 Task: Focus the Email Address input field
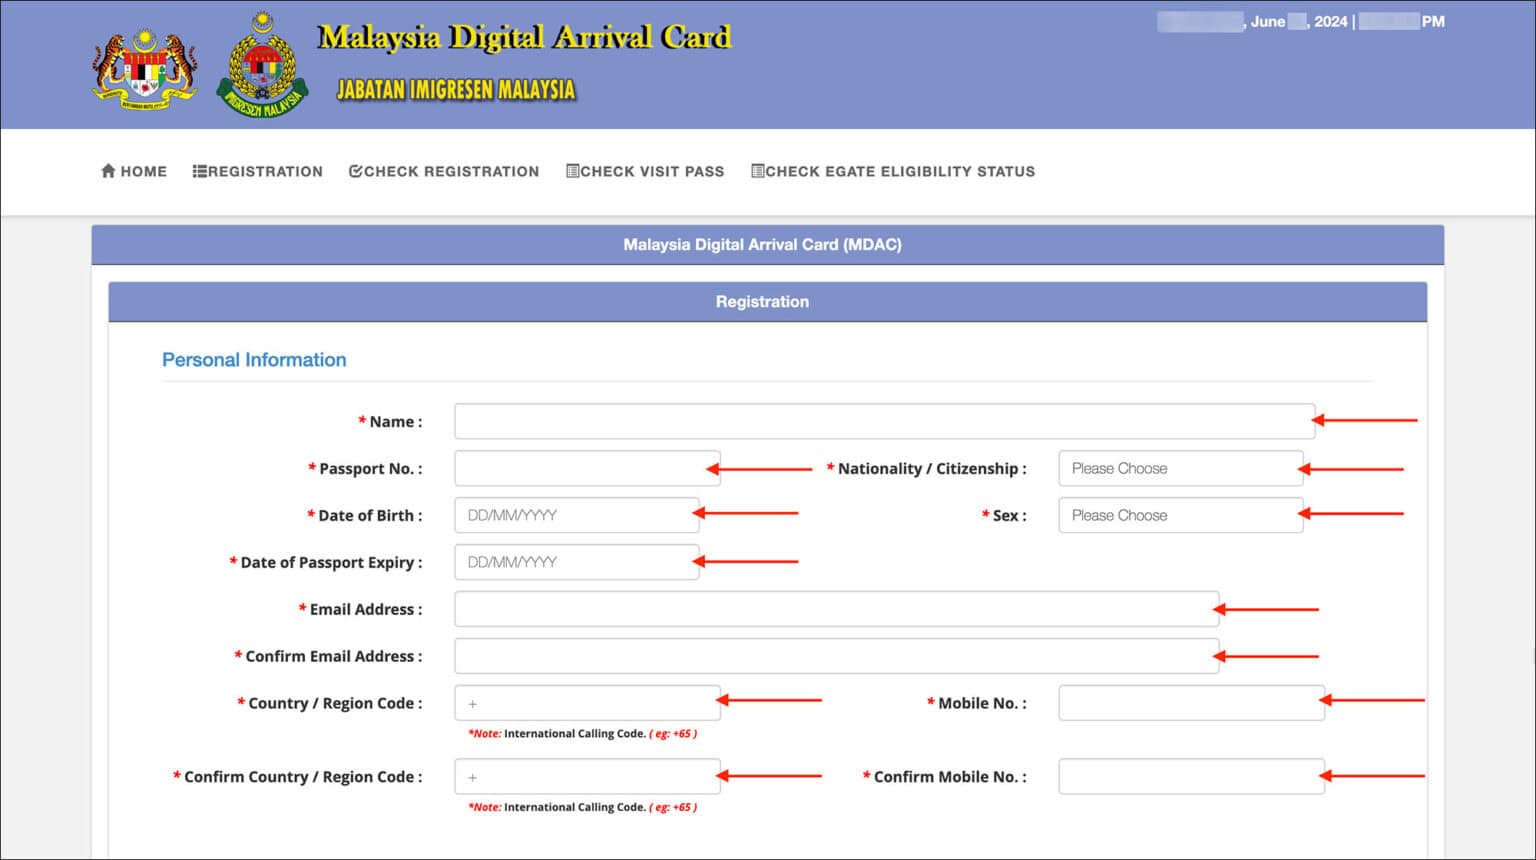835,609
